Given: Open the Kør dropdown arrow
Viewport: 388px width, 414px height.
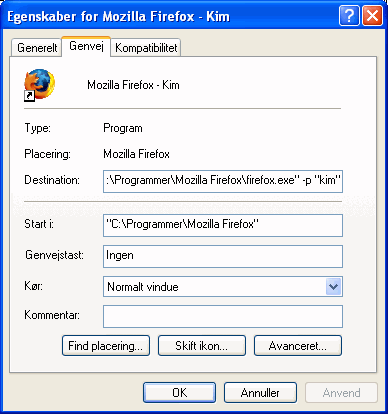Looking at the screenshot, I should [x=333, y=286].
